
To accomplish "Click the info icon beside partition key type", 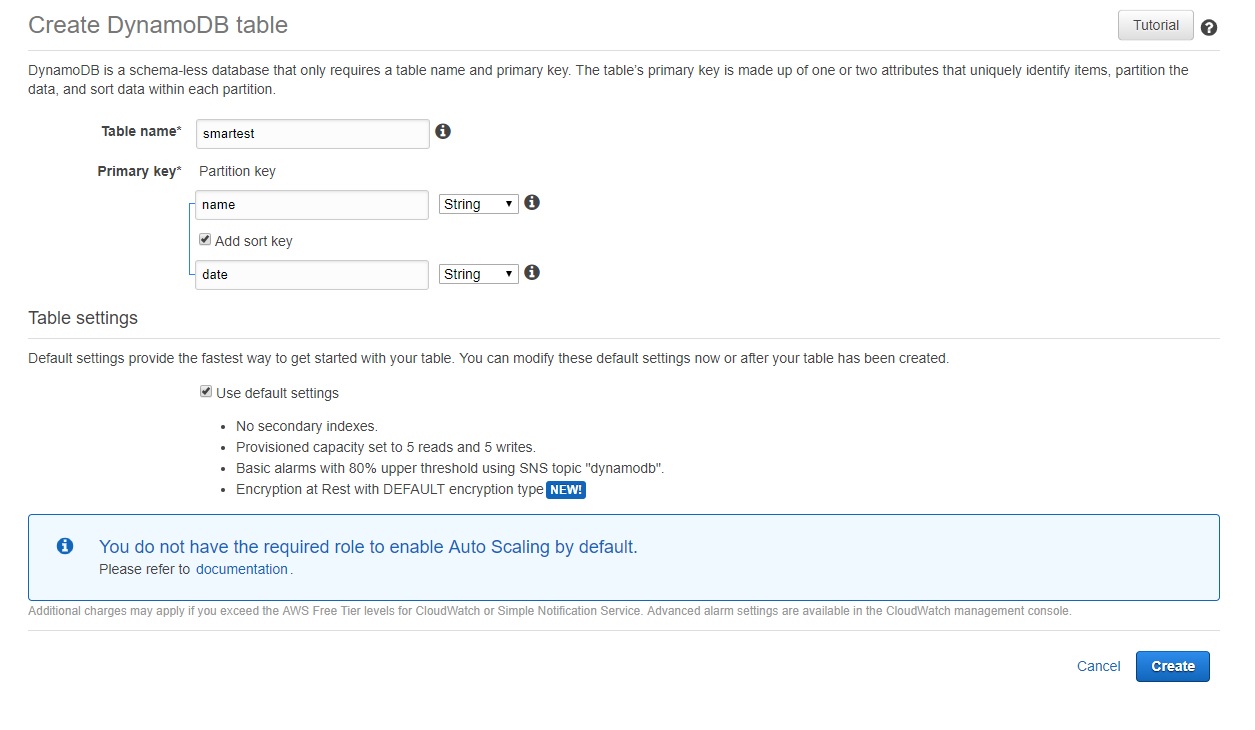I will [531, 202].
